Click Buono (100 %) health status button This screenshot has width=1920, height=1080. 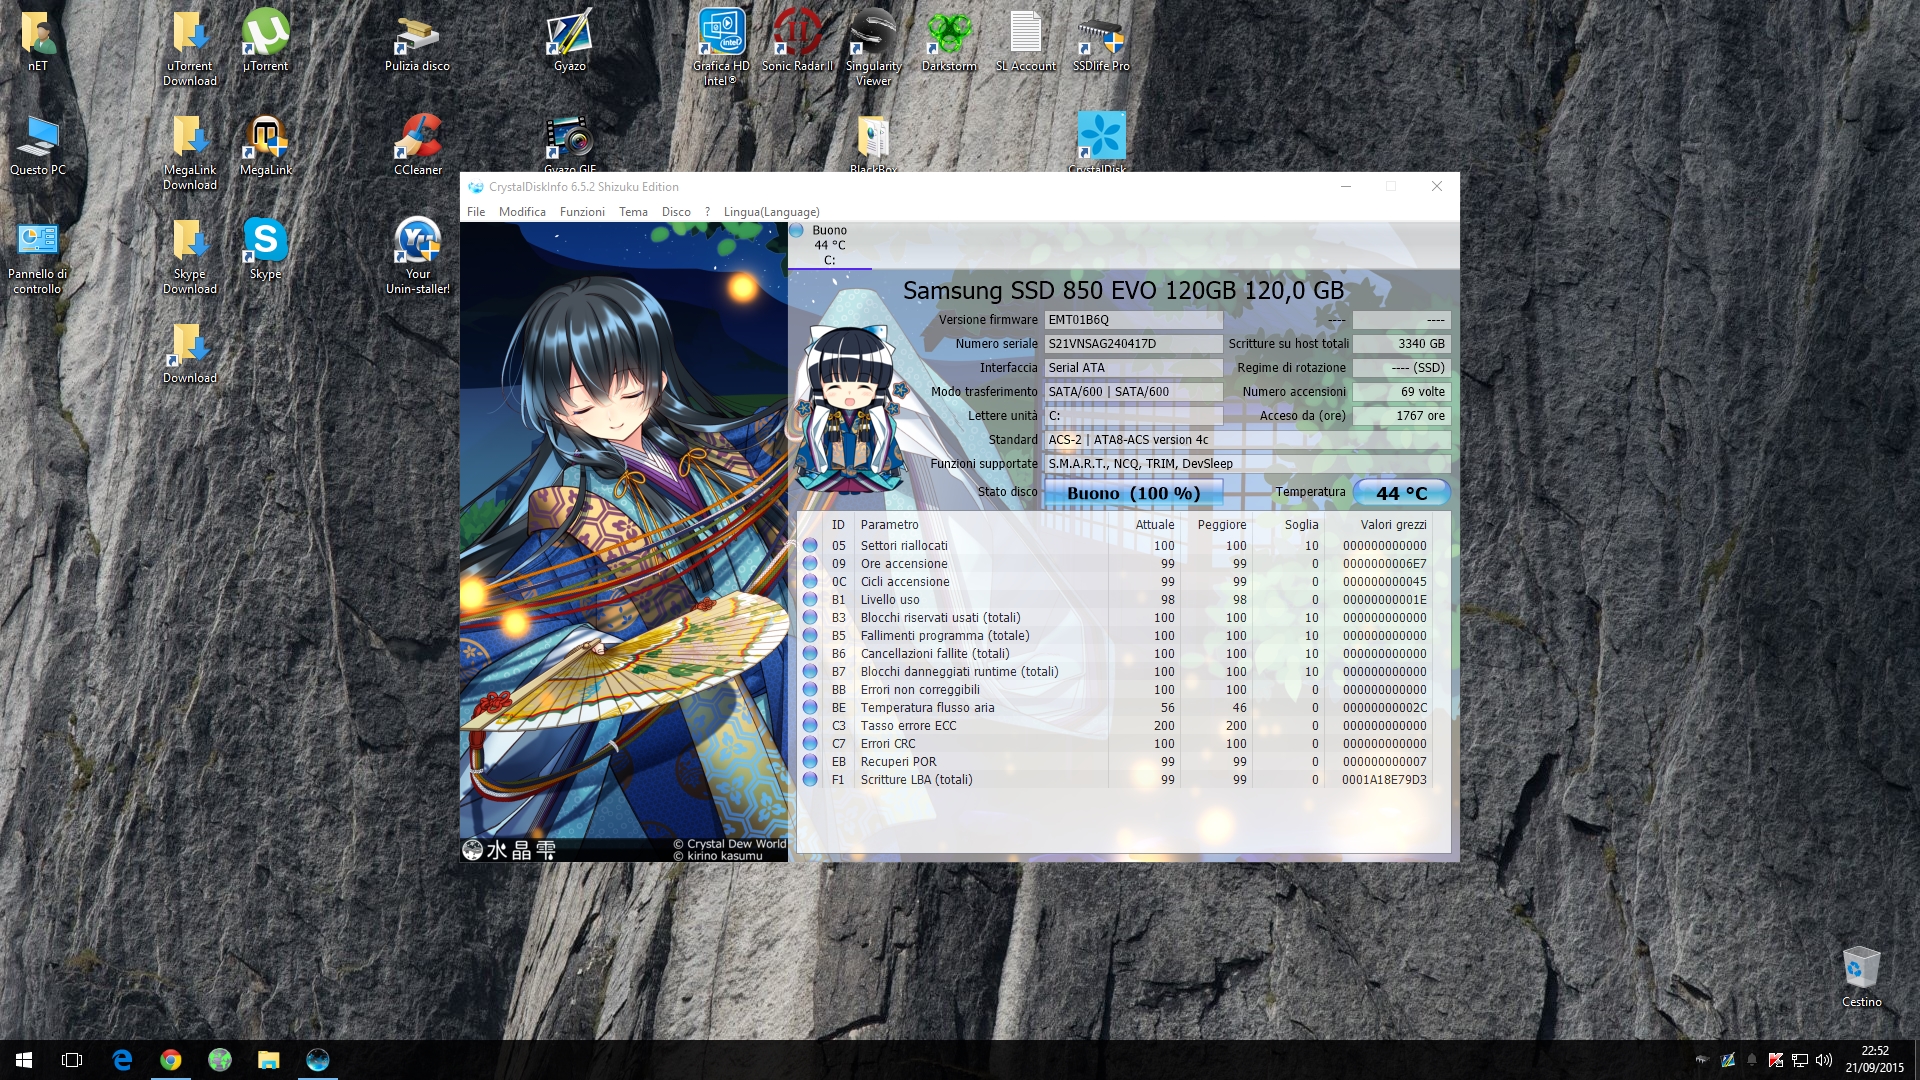[1133, 493]
